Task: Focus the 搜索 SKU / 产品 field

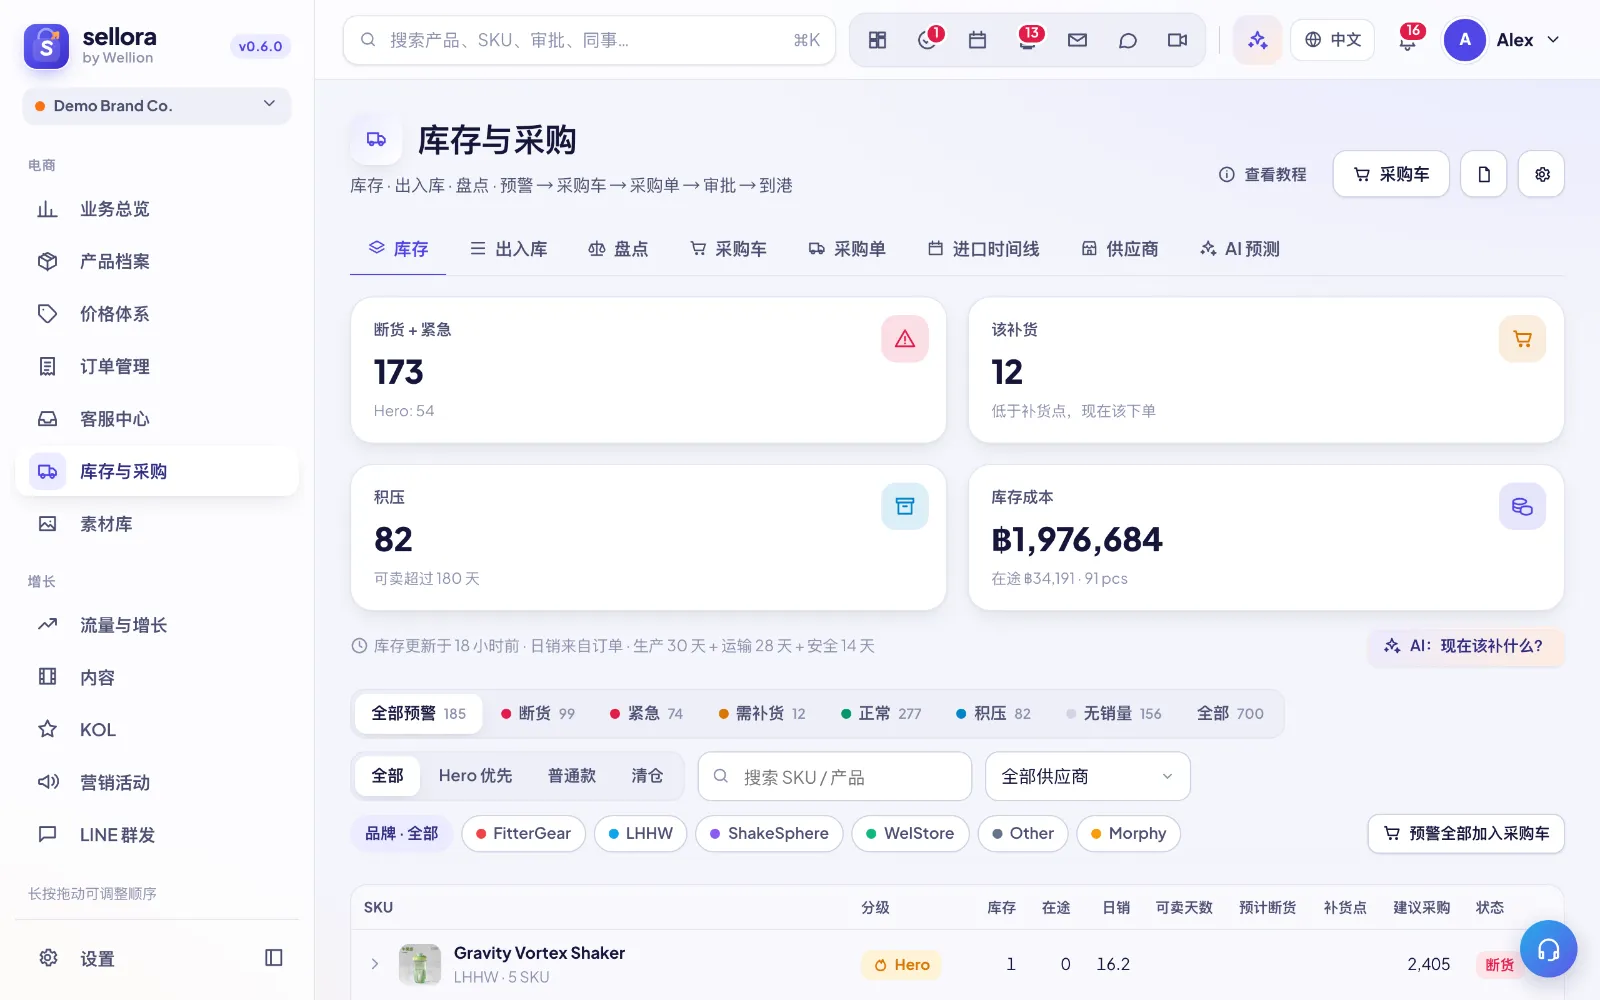Action: click(x=835, y=776)
